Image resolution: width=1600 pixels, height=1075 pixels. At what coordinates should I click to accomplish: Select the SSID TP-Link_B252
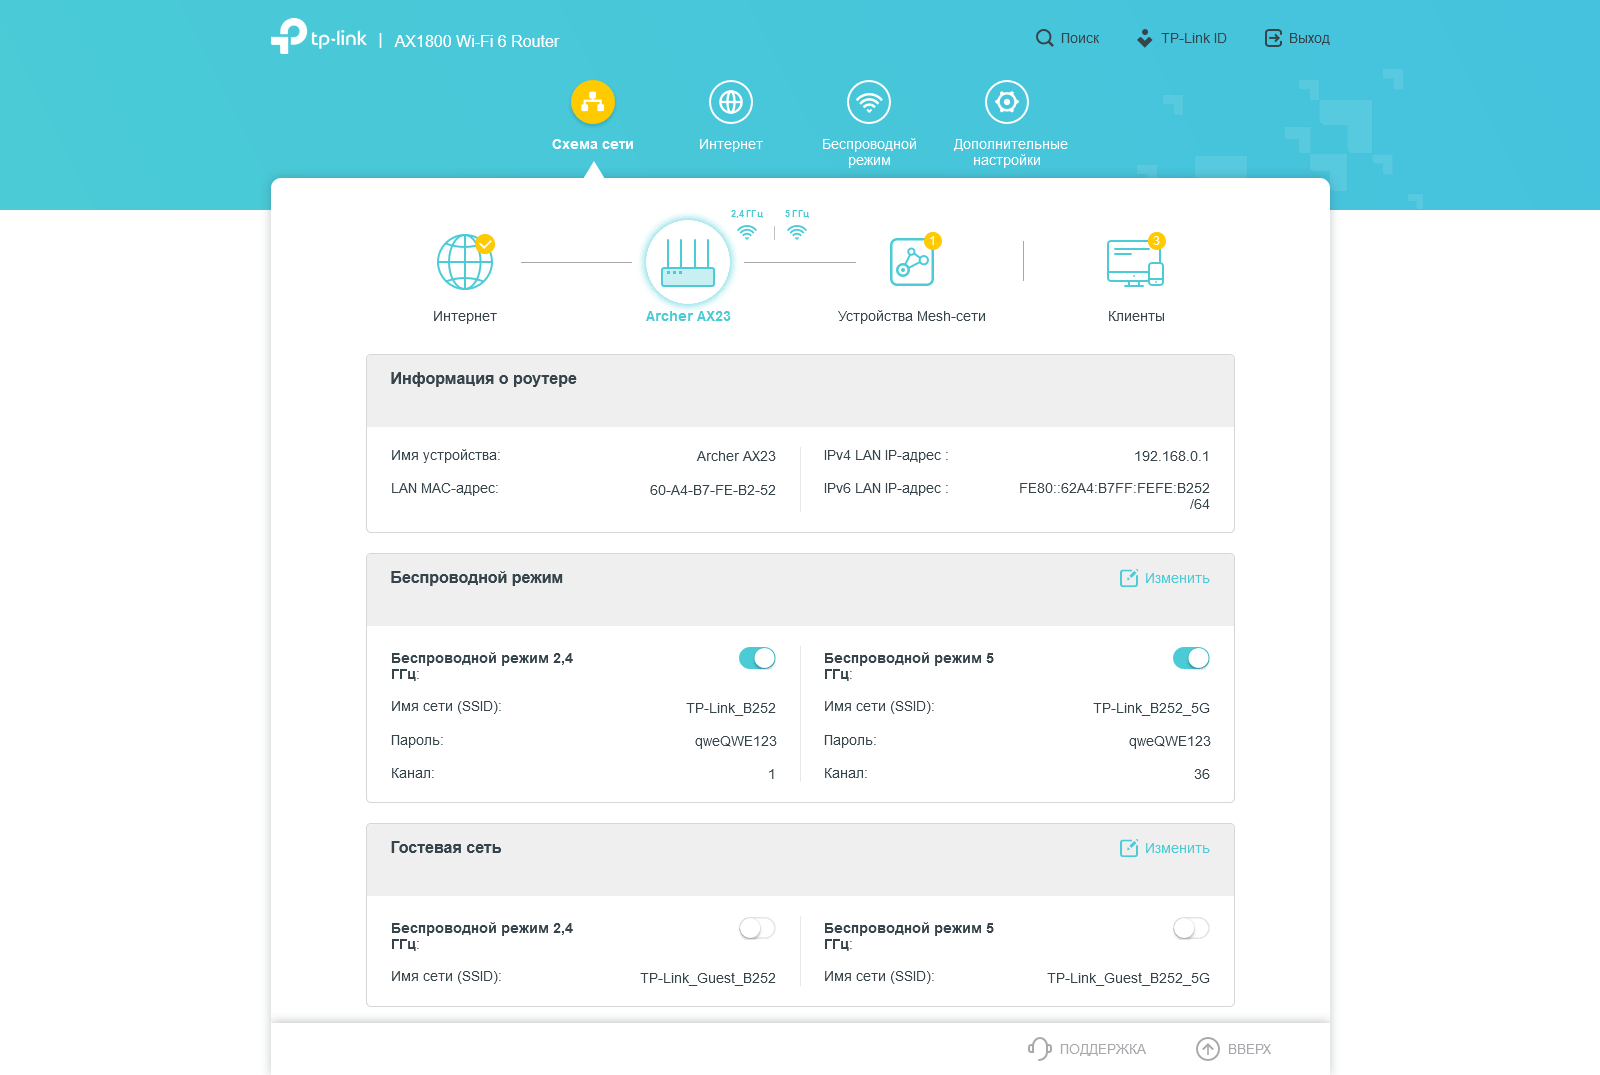coord(731,708)
